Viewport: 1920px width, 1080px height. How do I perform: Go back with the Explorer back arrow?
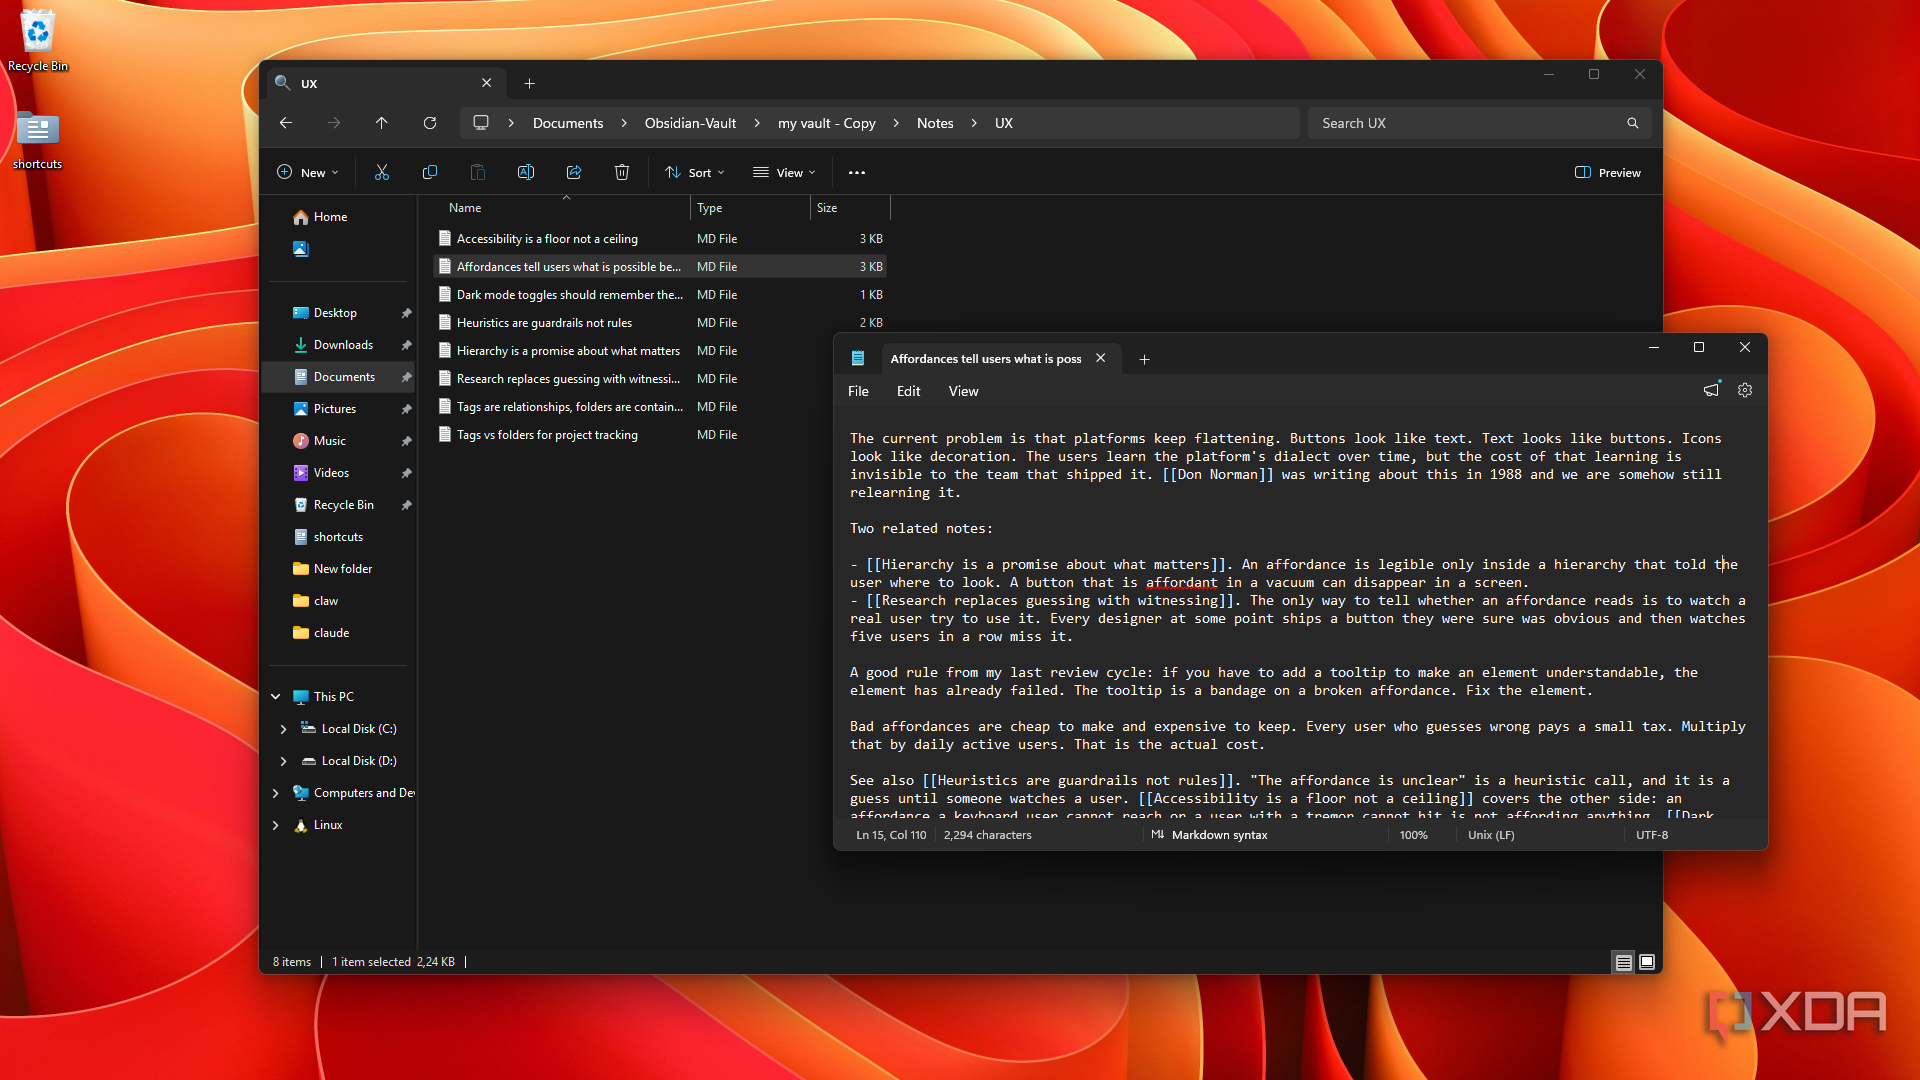(286, 123)
